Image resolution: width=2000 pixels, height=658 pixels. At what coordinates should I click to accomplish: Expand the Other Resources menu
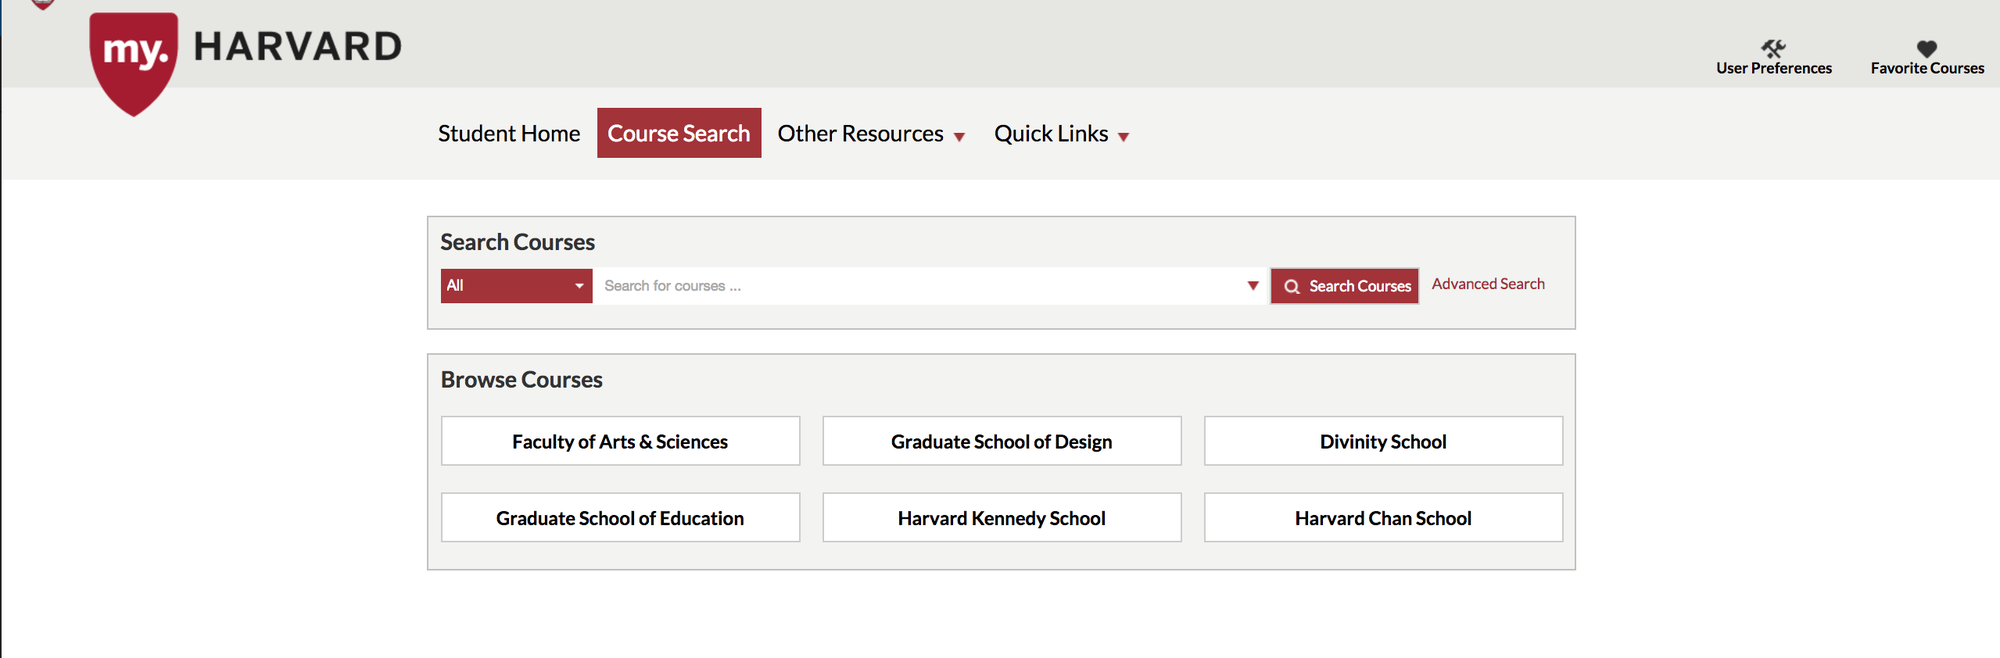[x=871, y=133]
